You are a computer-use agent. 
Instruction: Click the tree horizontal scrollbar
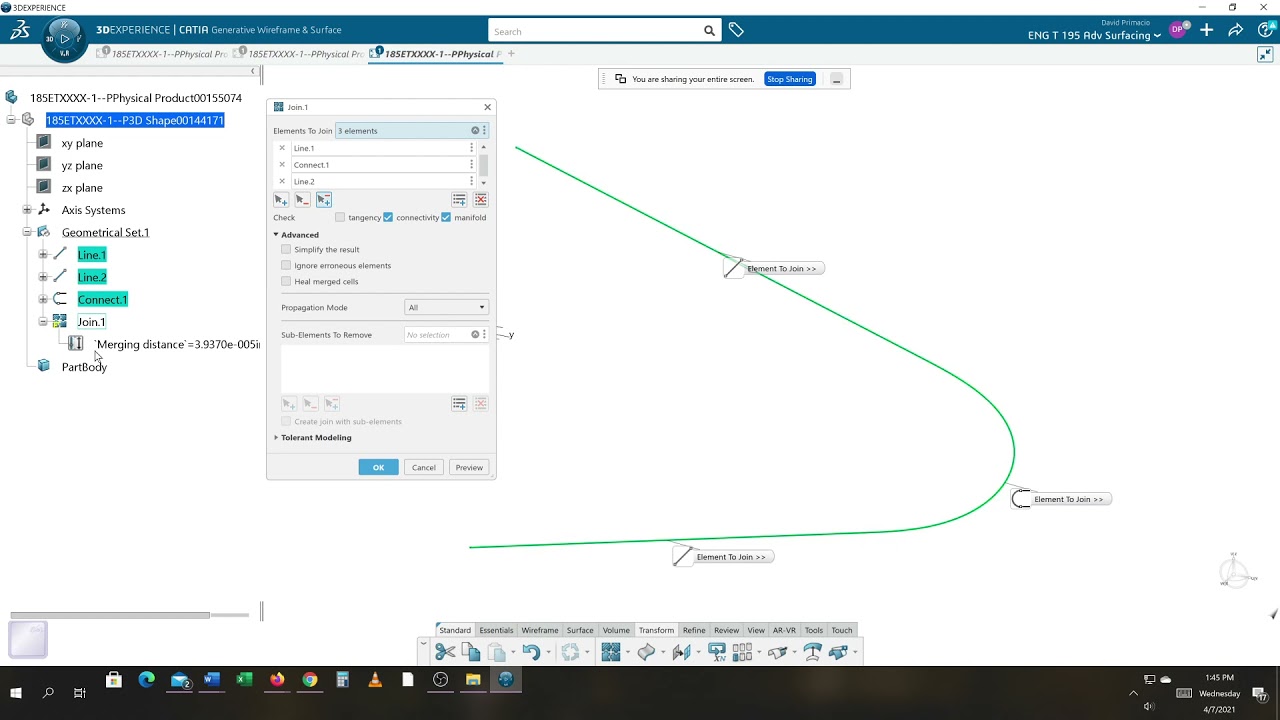[110, 615]
